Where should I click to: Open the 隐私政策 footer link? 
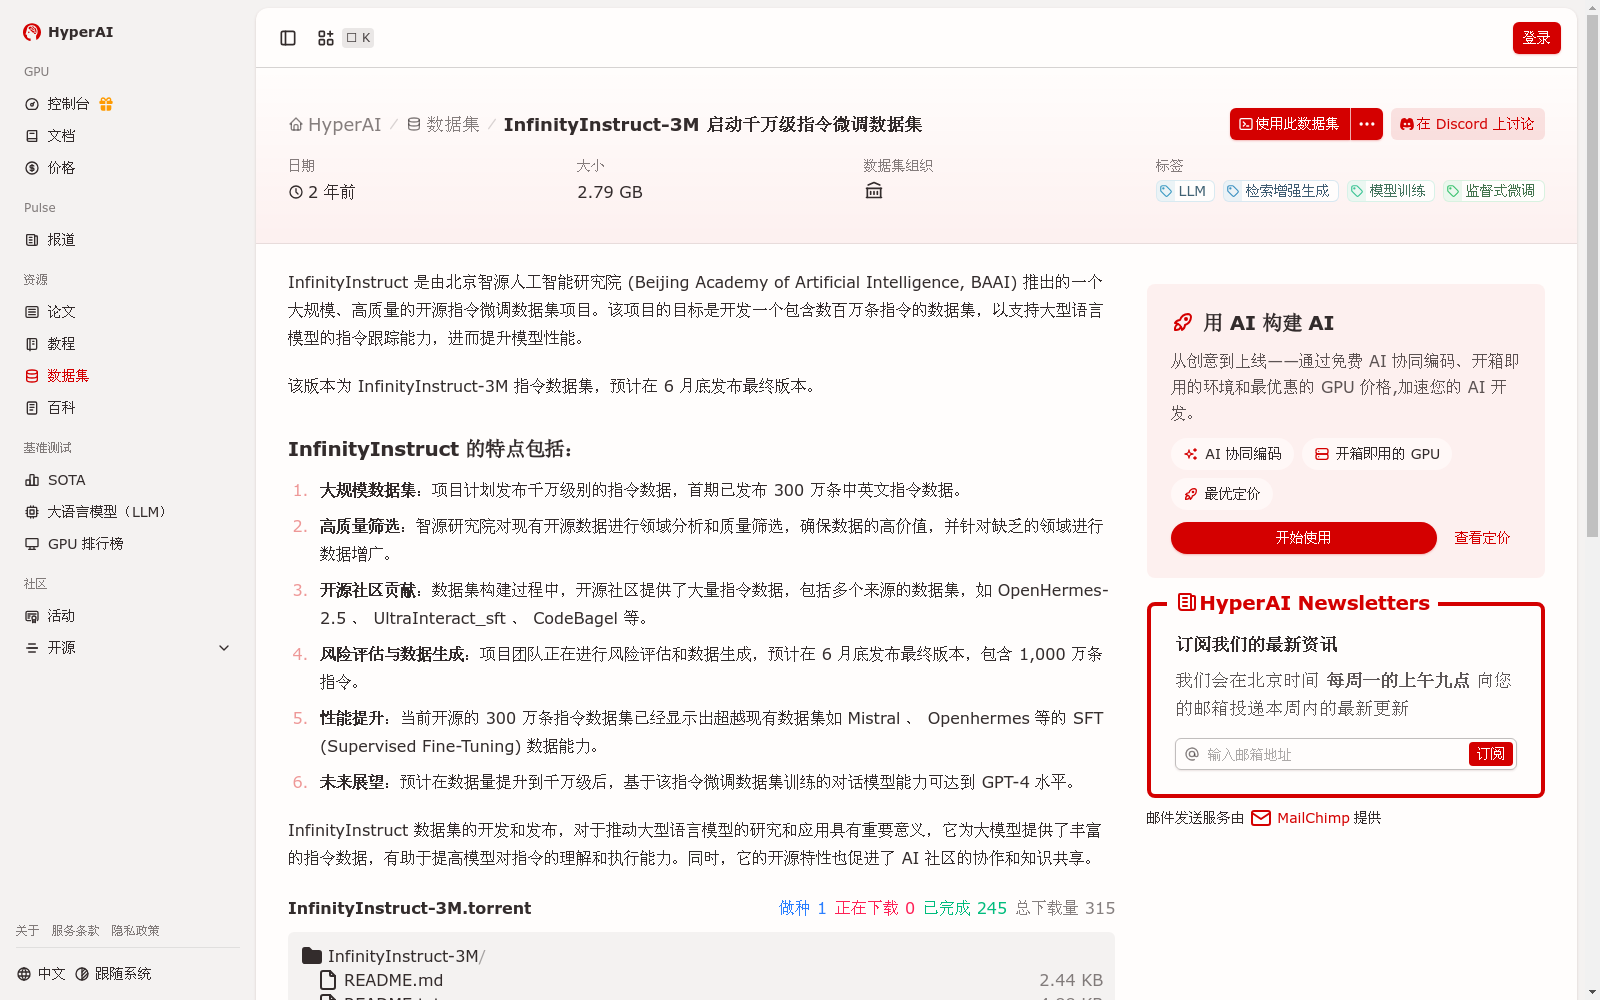click(135, 930)
